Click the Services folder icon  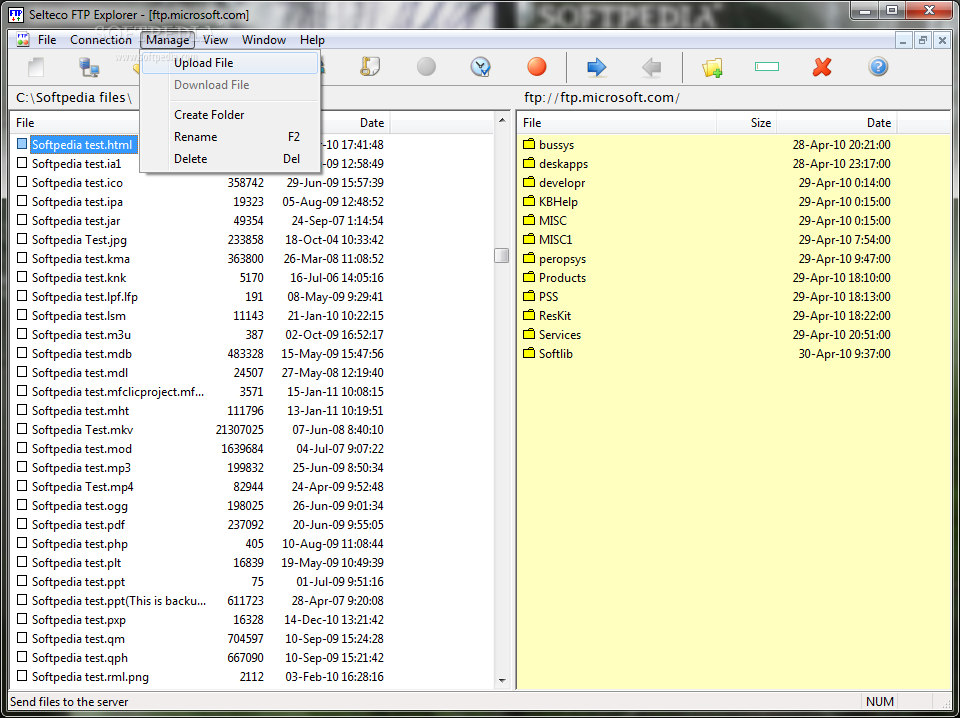(530, 334)
